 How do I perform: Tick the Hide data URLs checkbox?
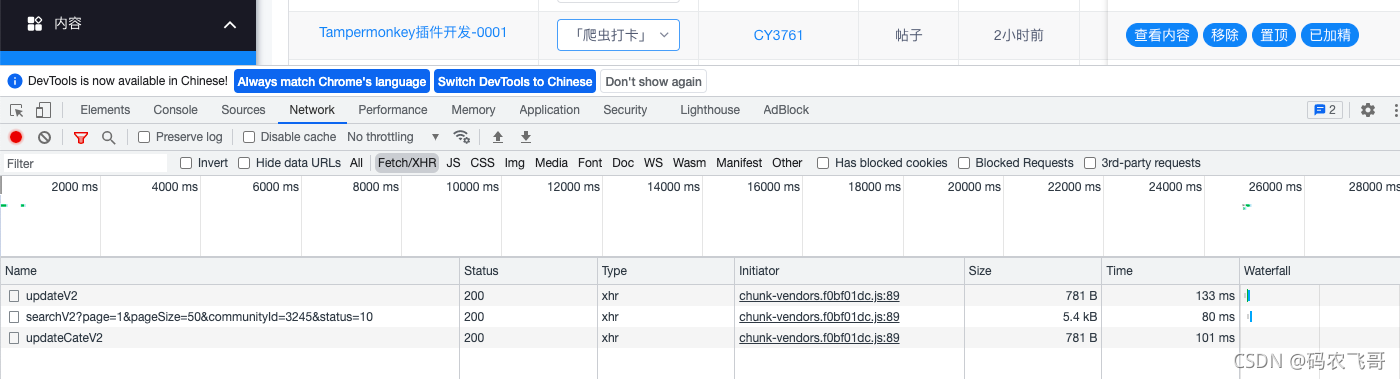(244, 163)
